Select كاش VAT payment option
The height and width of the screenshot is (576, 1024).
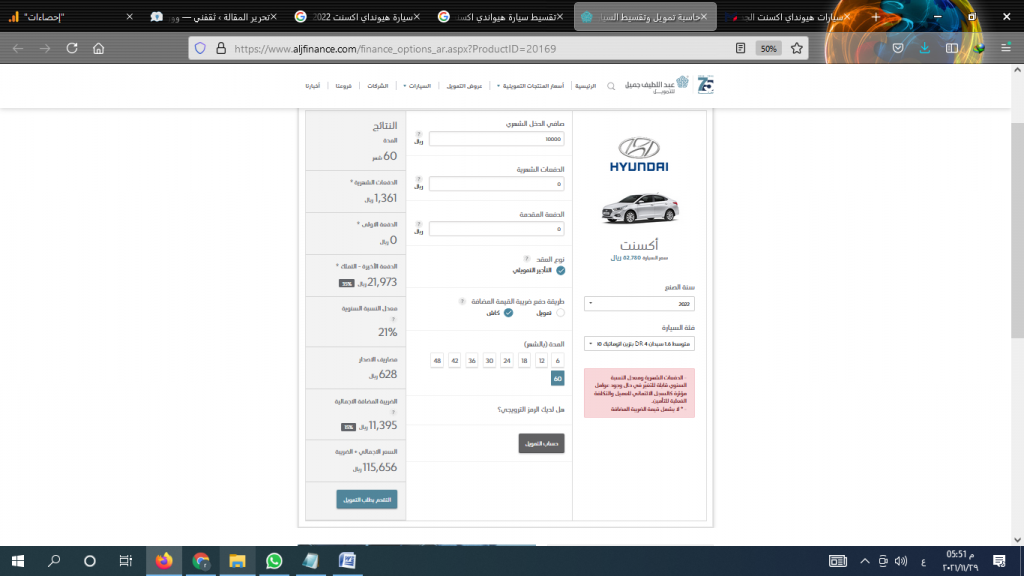(508, 313)
